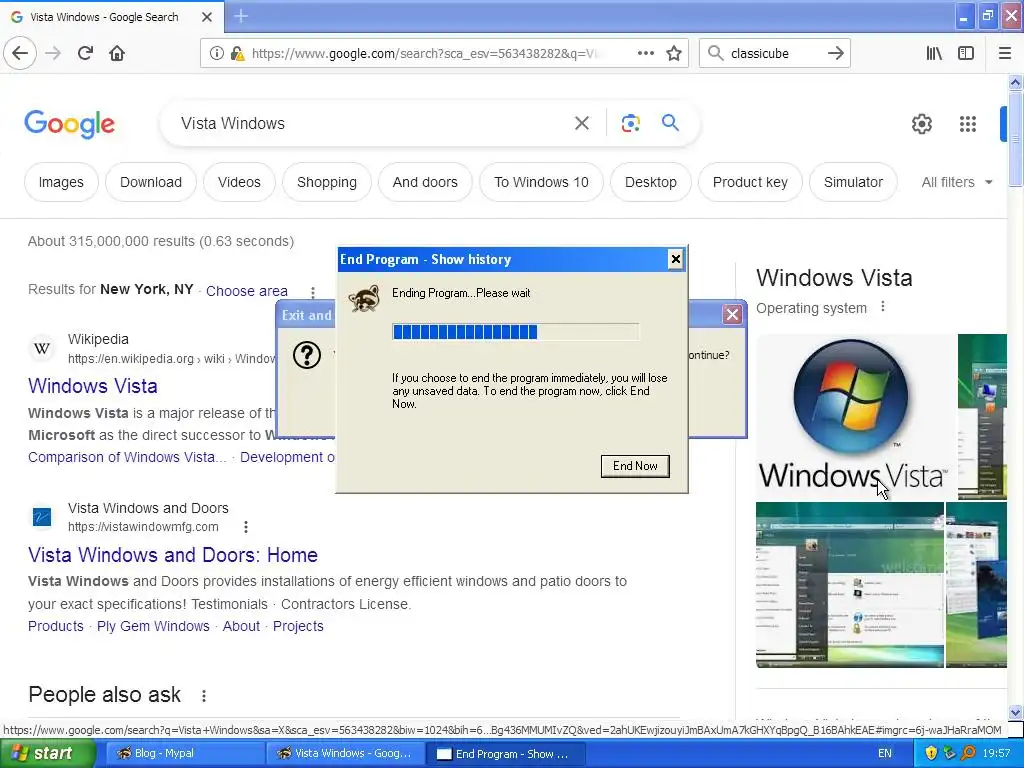Open the Library icon in the toolbar
Viewport: 1024px width, 768px height.
[x=934, y=54]
